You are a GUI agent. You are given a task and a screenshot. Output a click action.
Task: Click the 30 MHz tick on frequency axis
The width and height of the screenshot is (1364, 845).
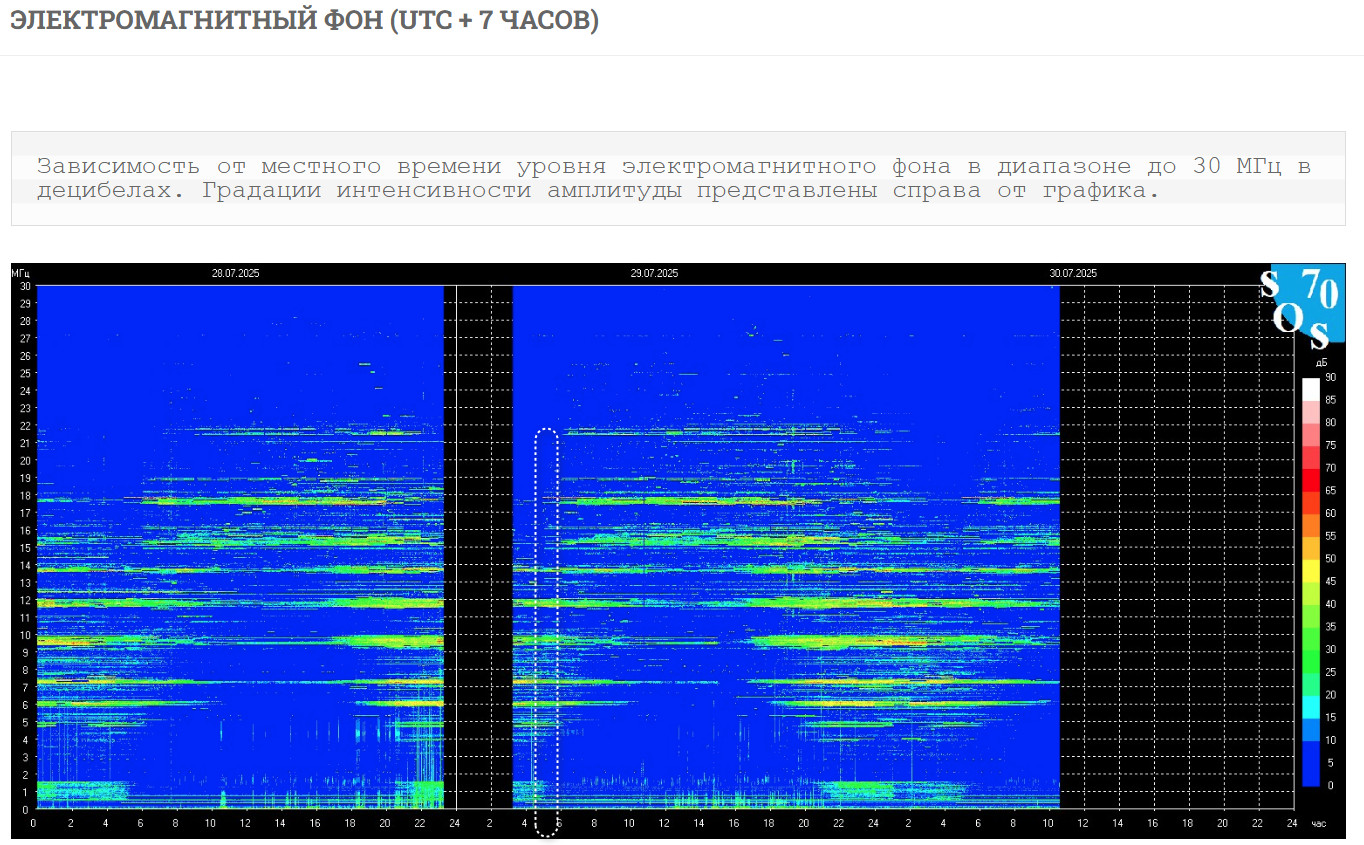click(x=24, y=286)
